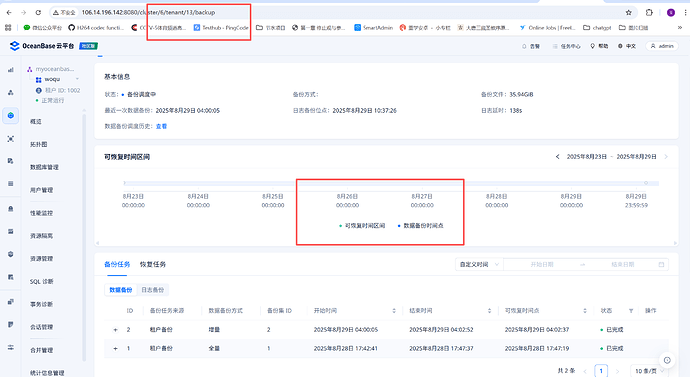Expand row for backup task ID 2
Viewport: 690px width, 377px height.
point(115,329)
